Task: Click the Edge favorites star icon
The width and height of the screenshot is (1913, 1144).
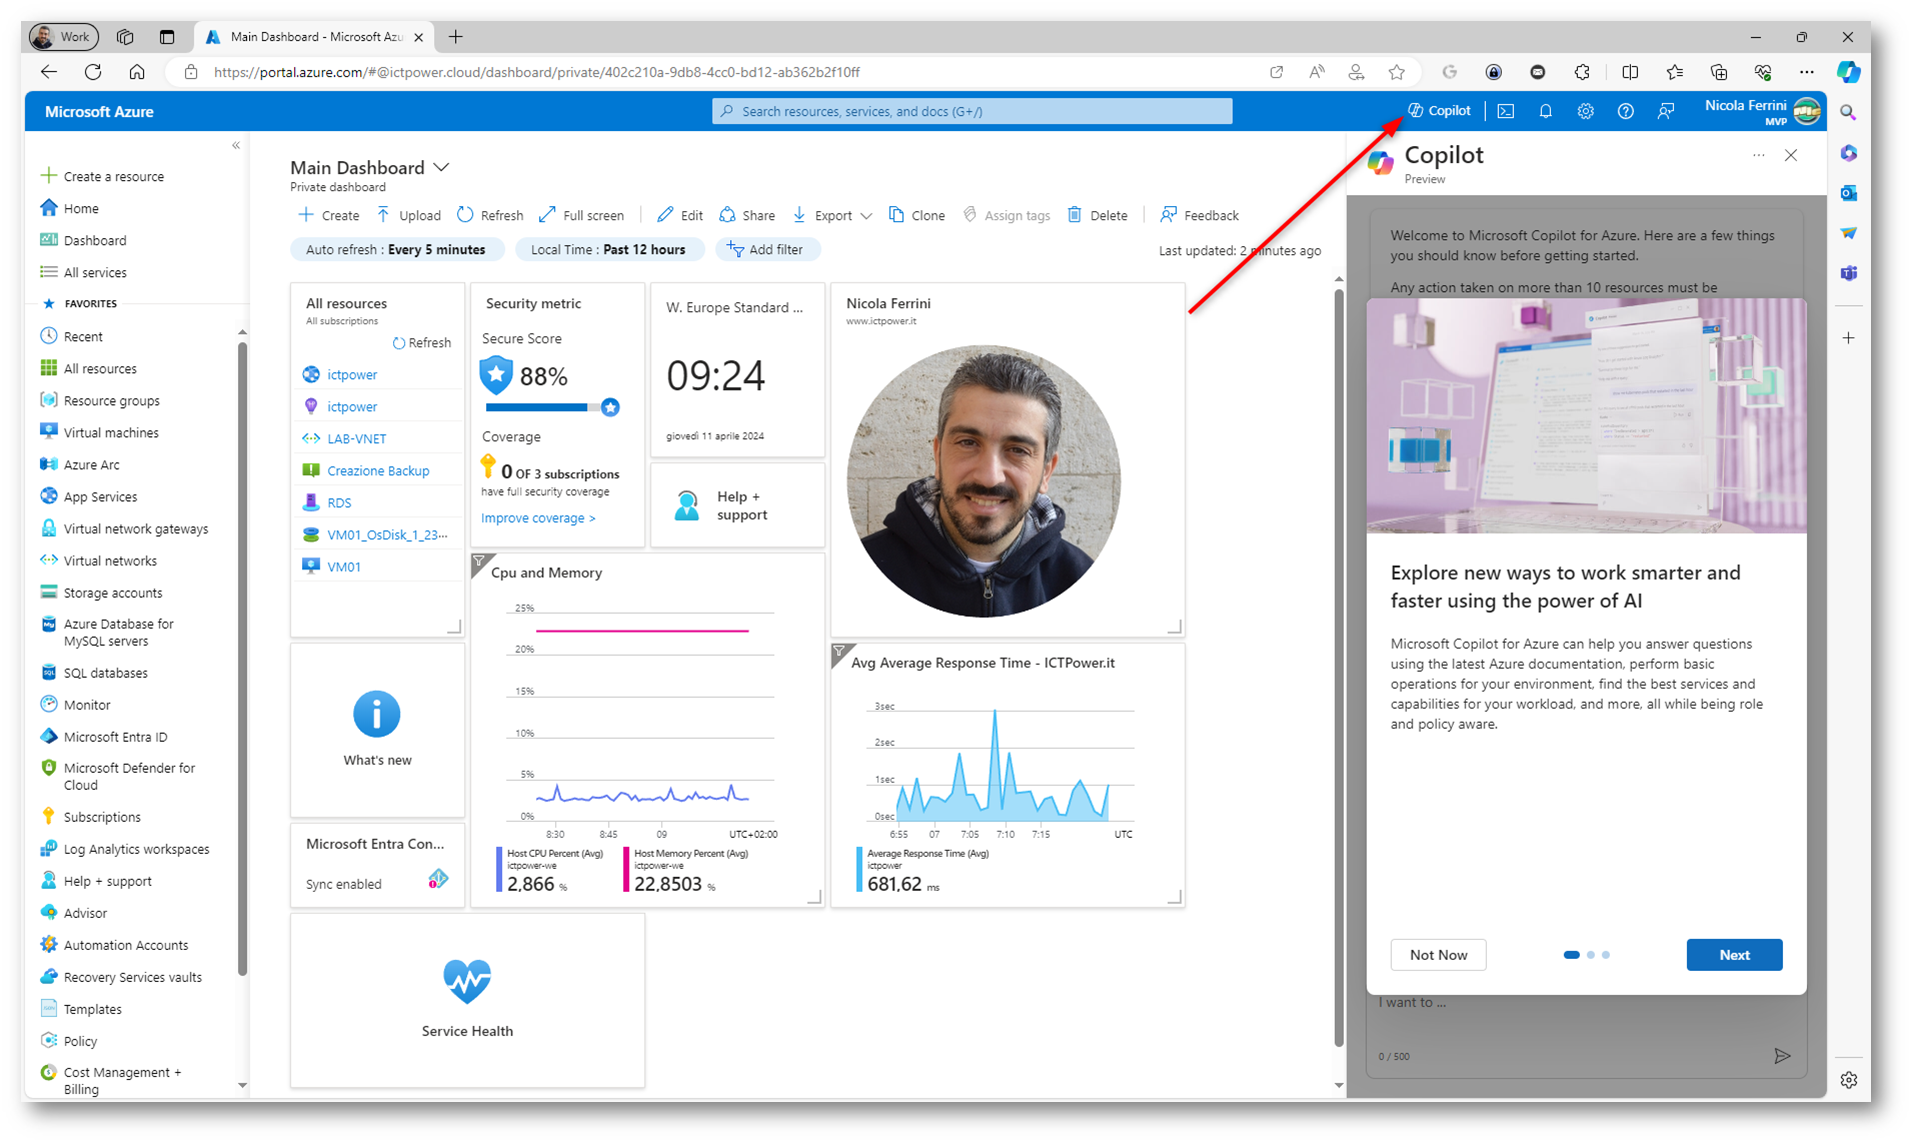Action: coord(1397,72)
